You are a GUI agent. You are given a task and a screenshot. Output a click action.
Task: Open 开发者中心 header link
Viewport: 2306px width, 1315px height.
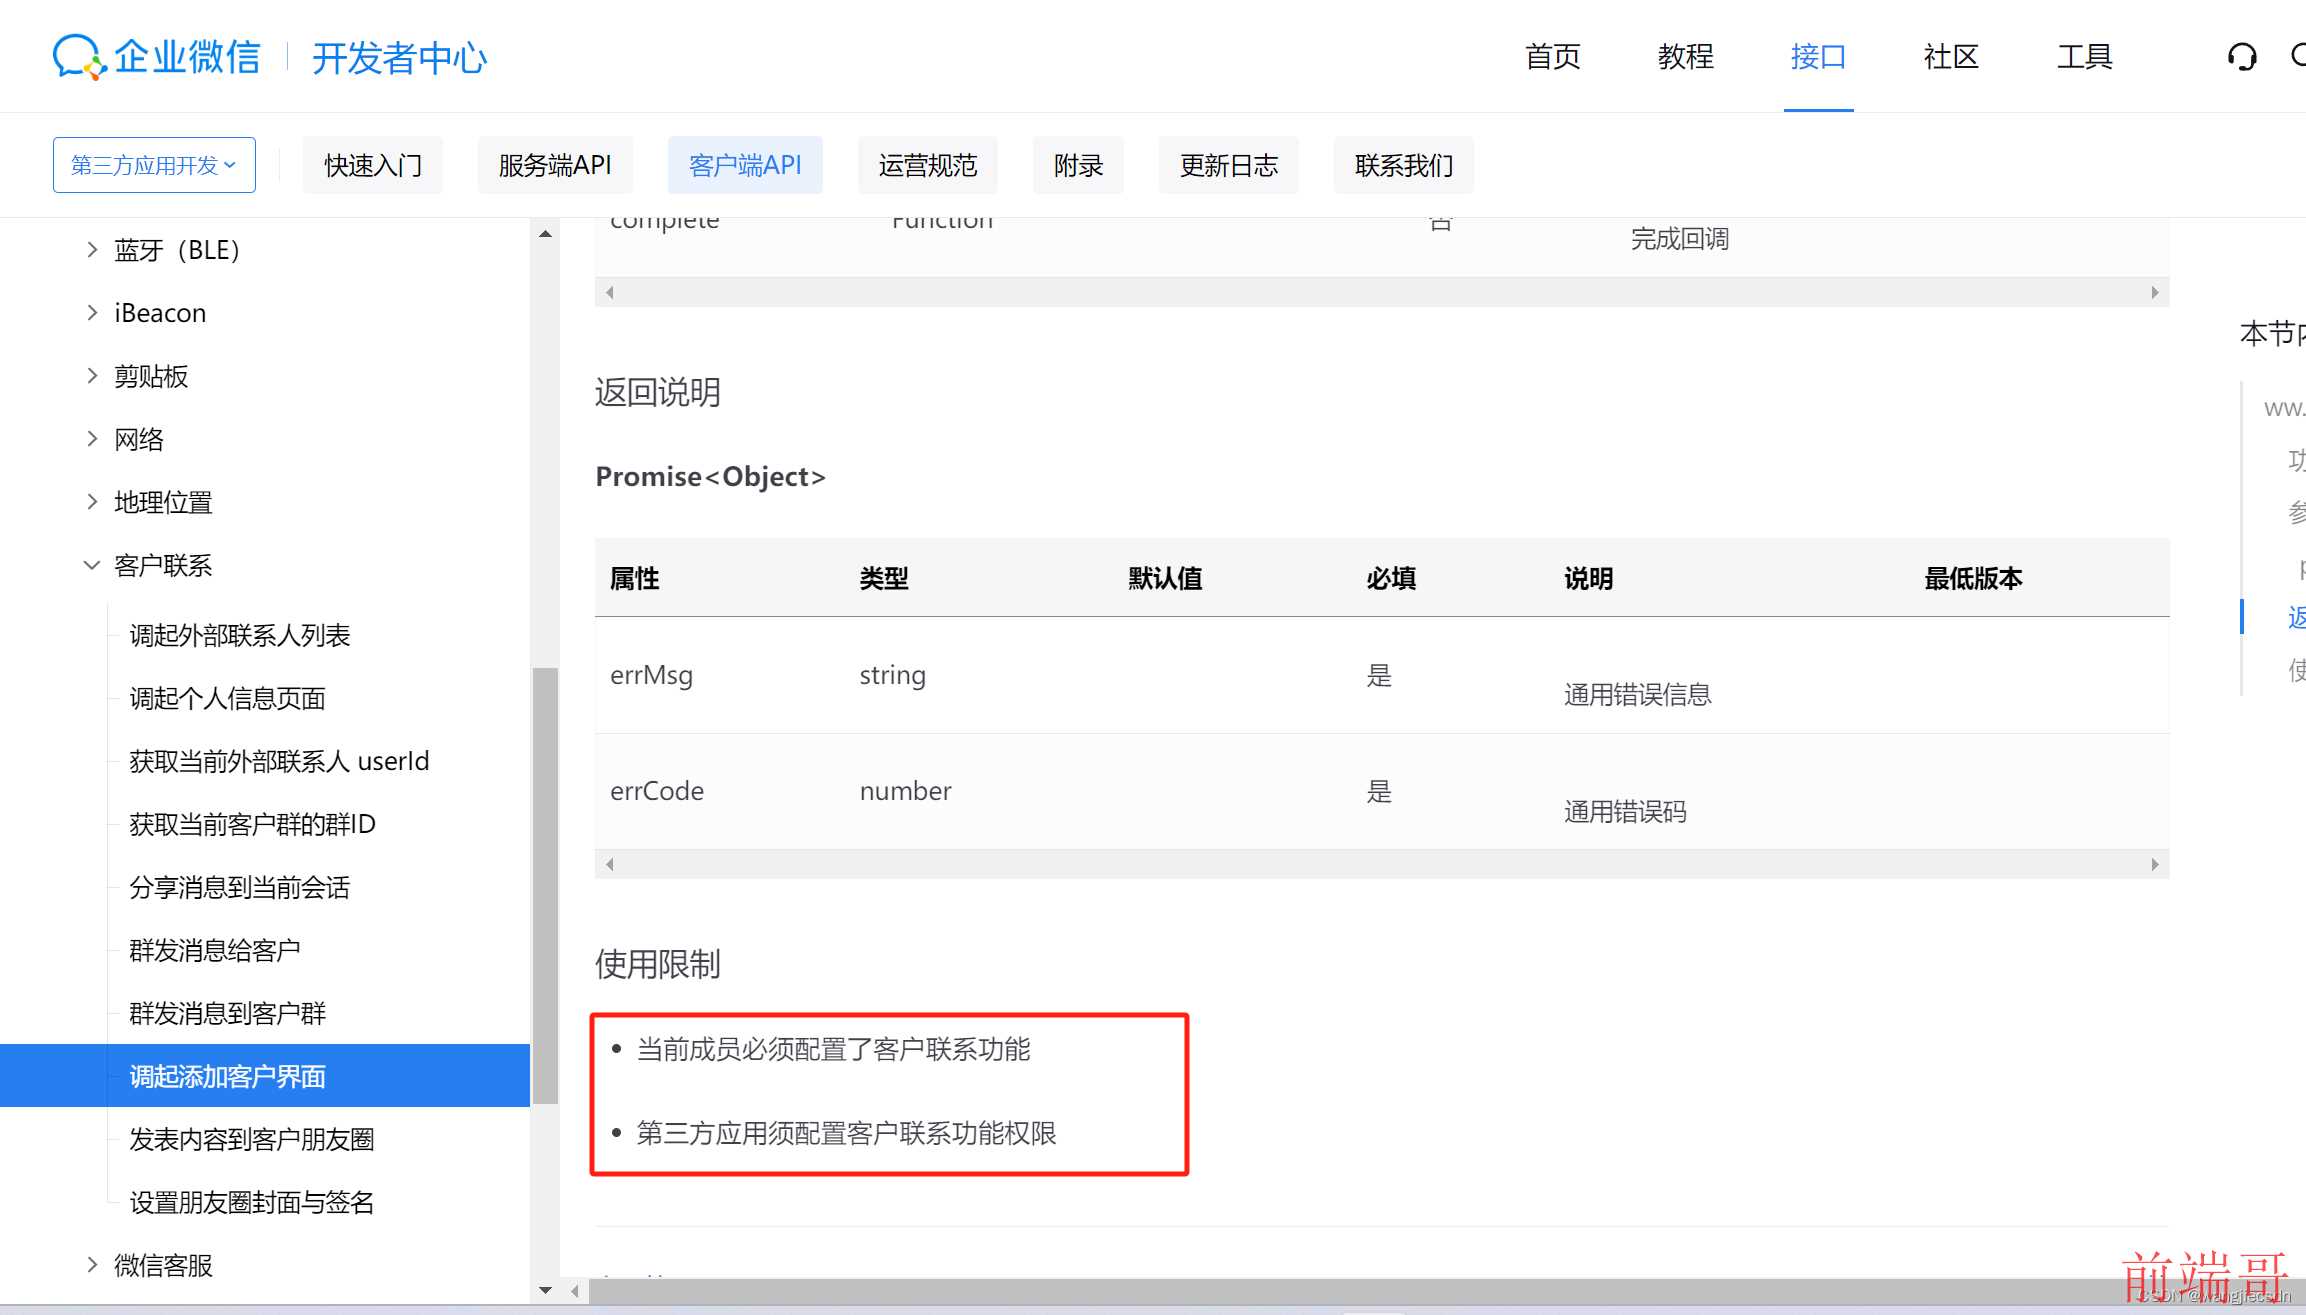399,58
